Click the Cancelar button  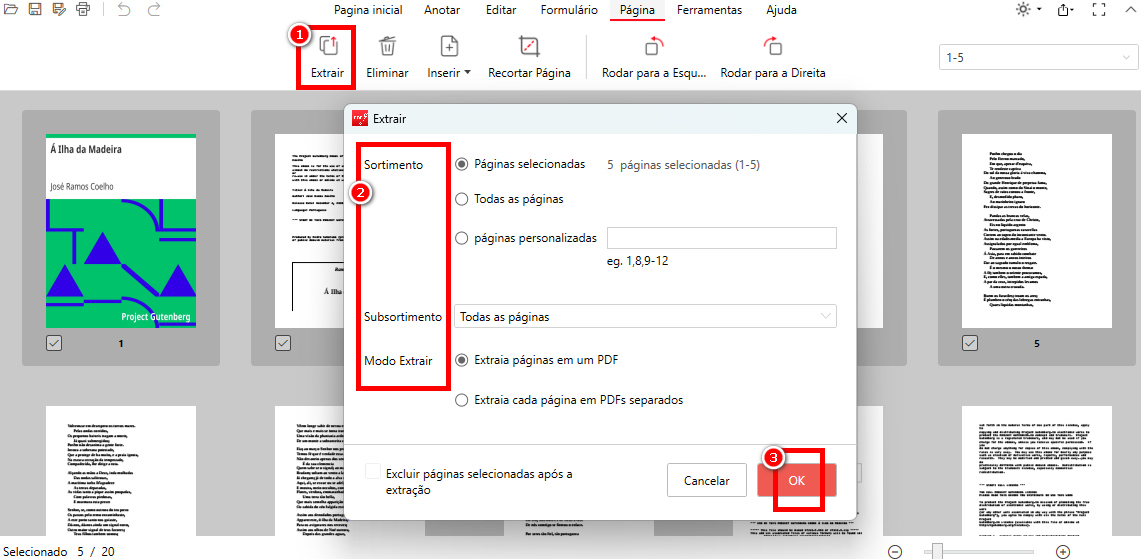[x=707, y=481]
